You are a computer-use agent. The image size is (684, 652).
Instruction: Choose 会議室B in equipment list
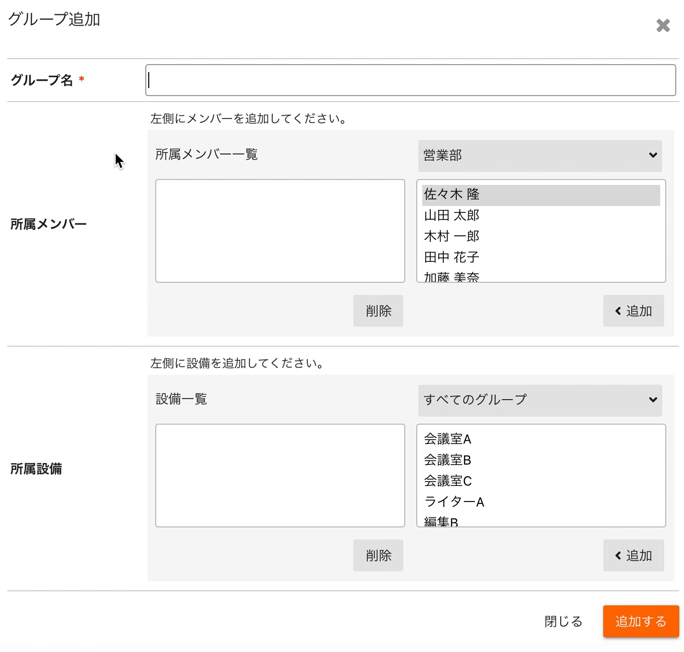tap(448, 460)
